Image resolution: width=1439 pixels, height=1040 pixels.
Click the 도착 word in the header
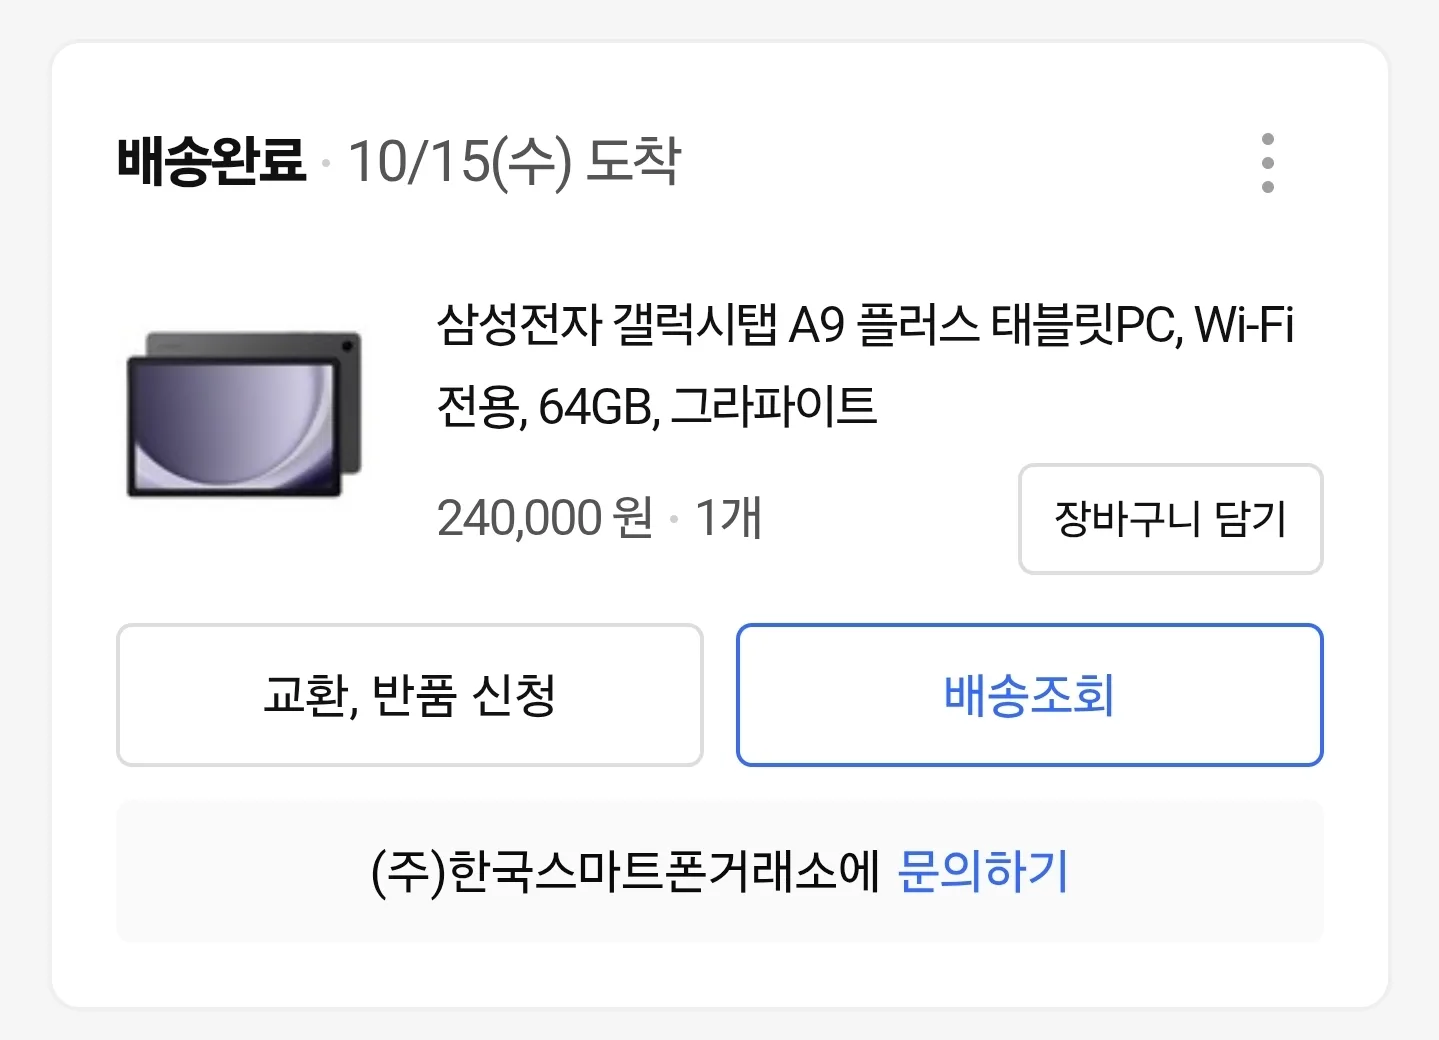(x=632, y=160)
